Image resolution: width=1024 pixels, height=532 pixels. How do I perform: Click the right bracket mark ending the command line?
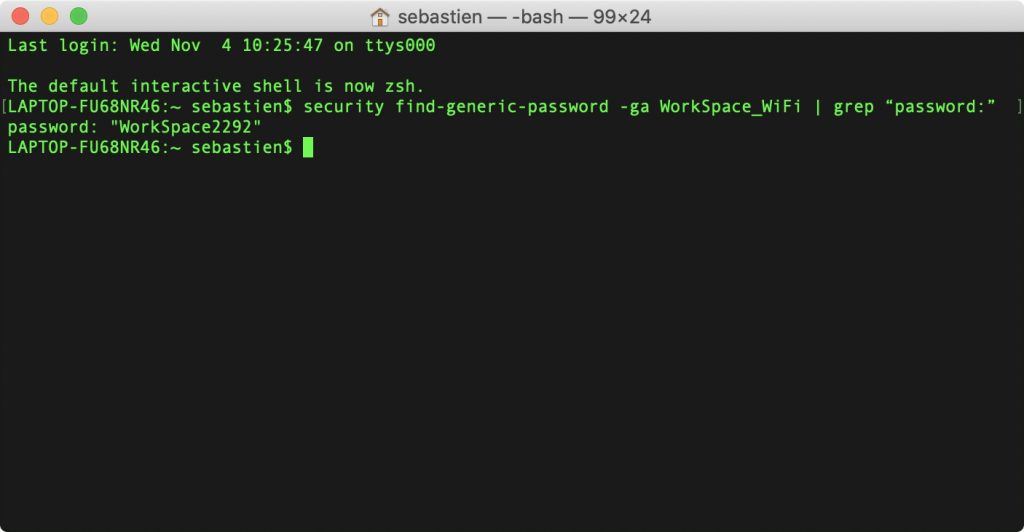(x=1019, y=106)
